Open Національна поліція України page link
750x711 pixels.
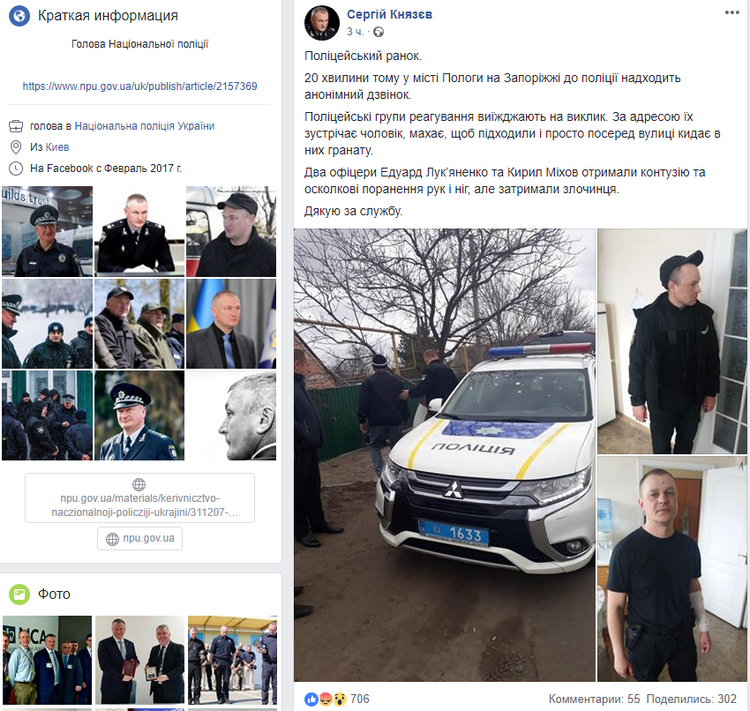(x=144, y=126)
